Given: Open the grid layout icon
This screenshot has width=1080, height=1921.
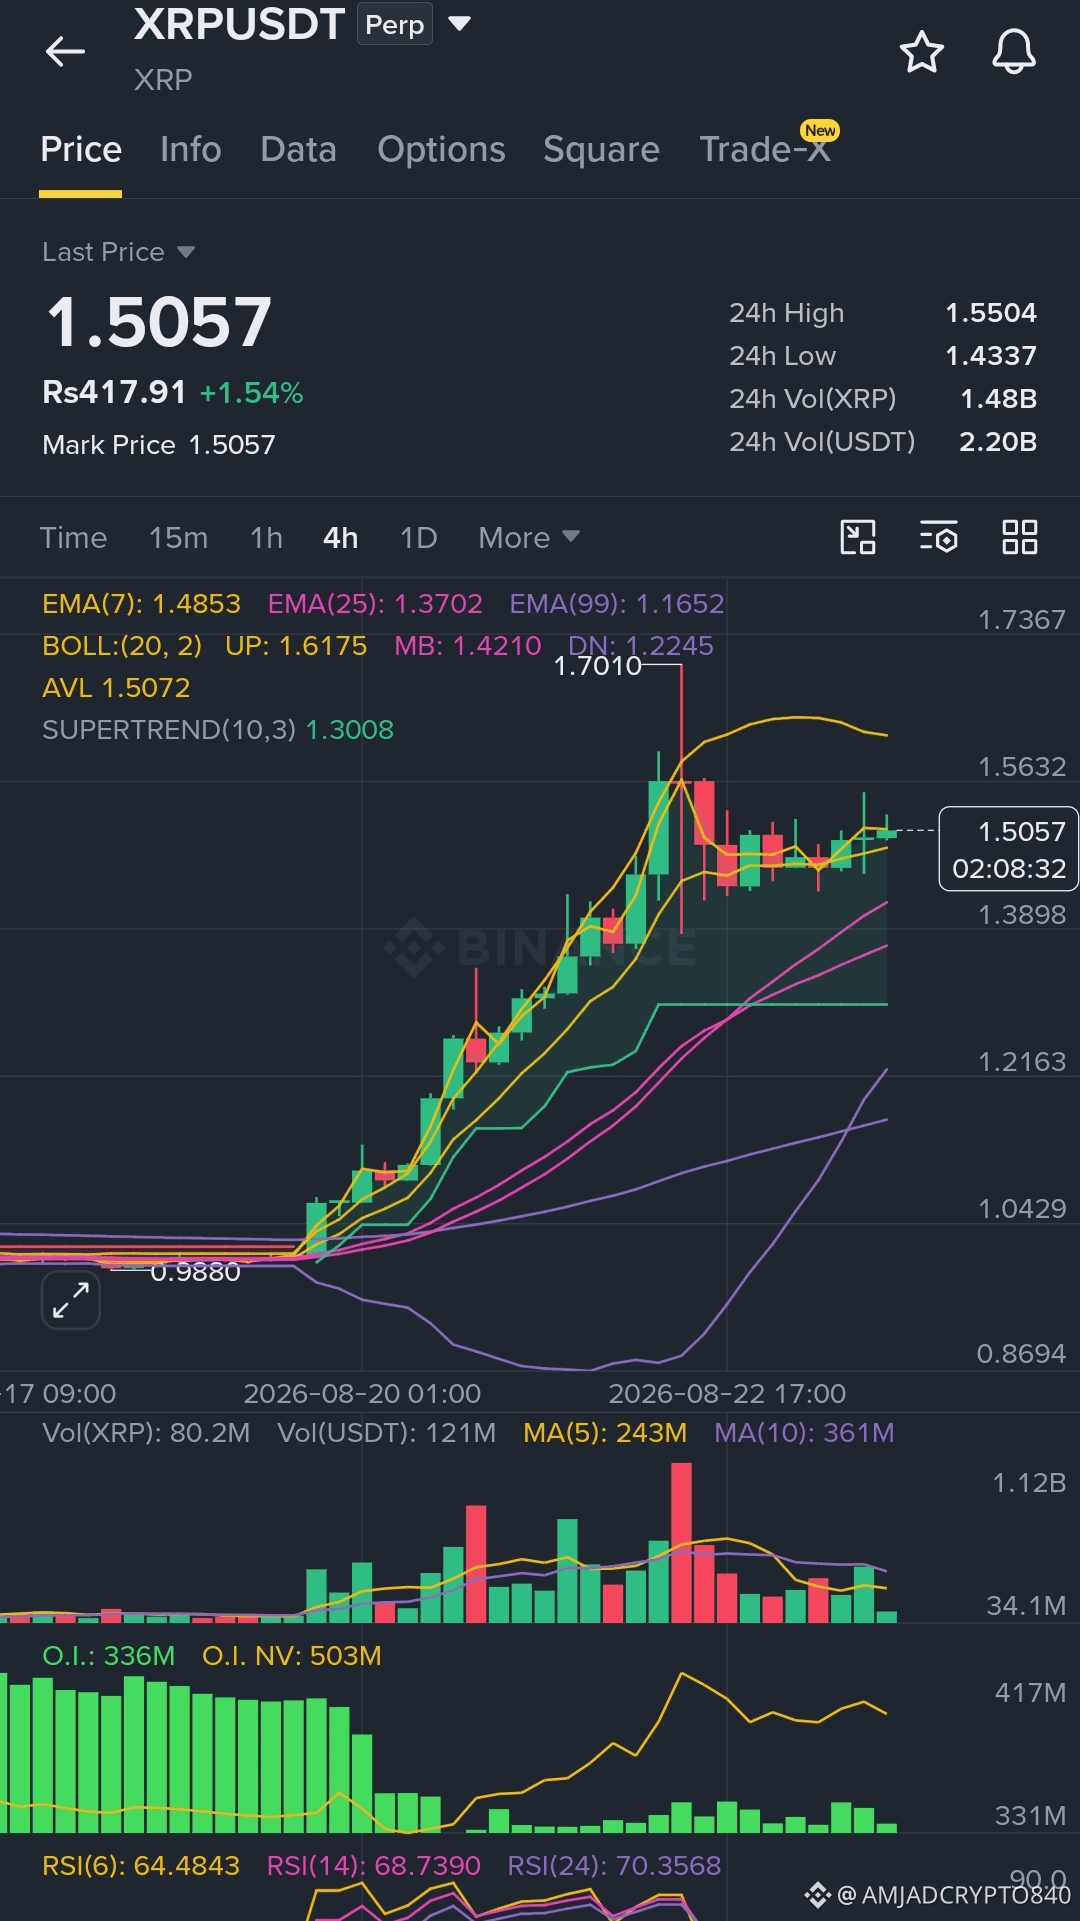Looking at the screenshot, I should (1020, 537).
